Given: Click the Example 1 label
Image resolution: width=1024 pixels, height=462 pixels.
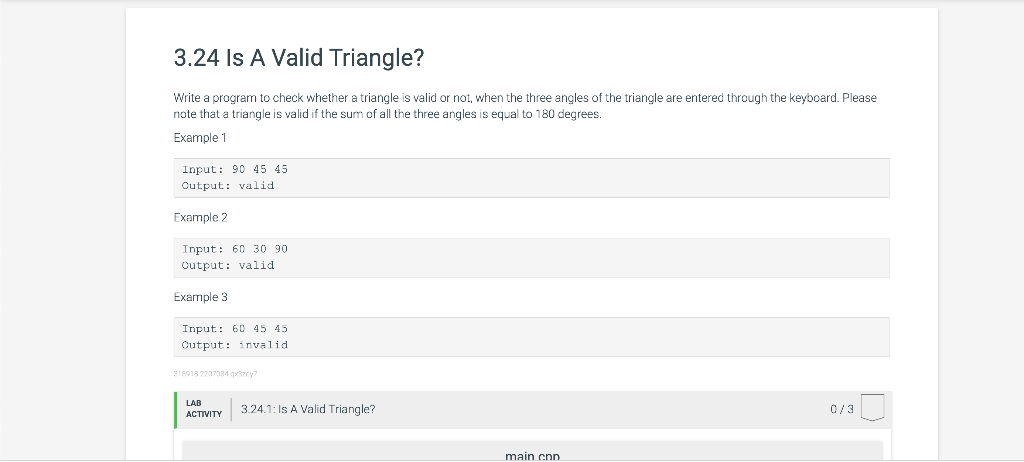Looking at the screenshot, I should click(x=200, y=138).
